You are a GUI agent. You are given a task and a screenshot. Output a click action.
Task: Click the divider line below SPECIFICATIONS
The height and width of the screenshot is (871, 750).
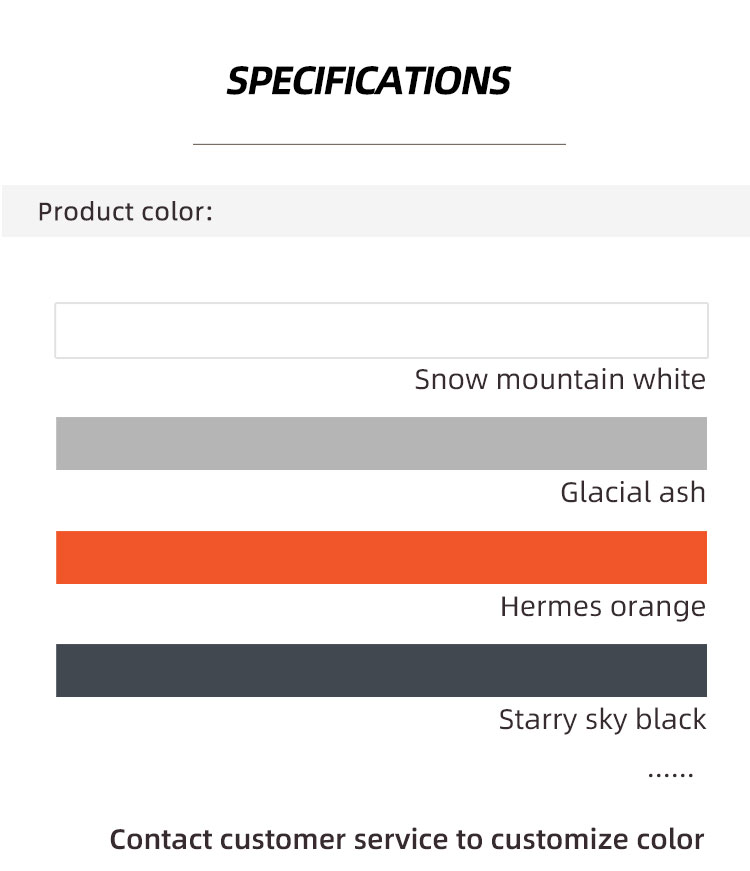[379, 144]
